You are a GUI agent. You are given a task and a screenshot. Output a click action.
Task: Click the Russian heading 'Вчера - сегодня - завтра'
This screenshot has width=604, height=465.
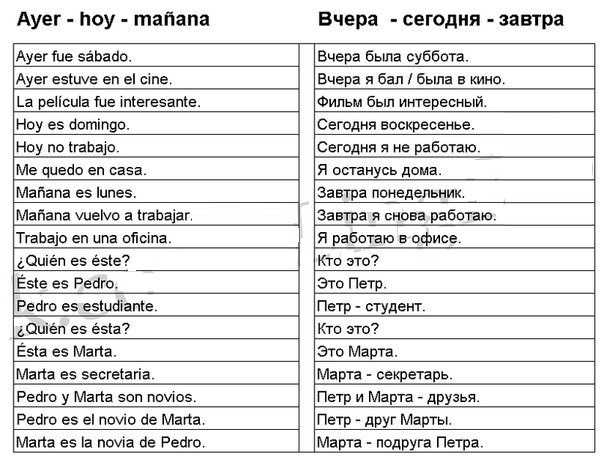tap(441, 19)
